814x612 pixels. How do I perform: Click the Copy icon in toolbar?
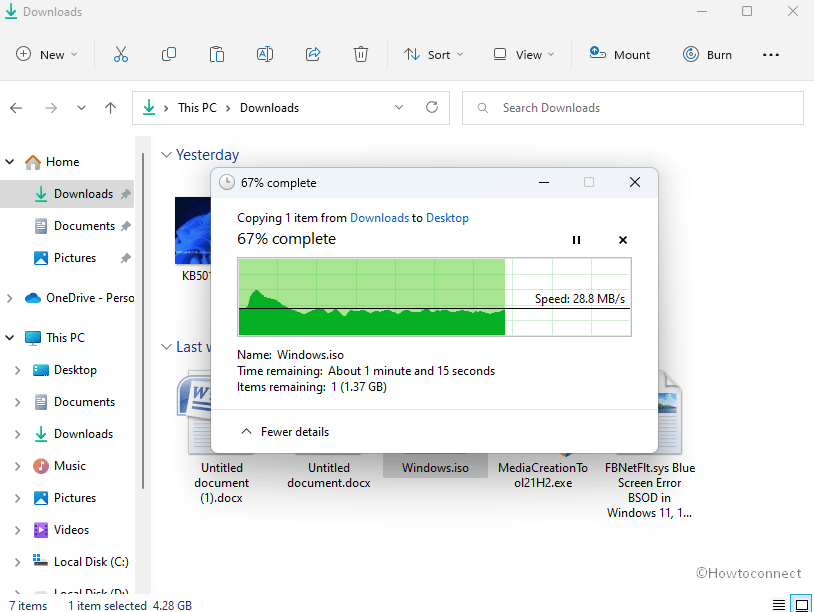(x=169, y=55)
